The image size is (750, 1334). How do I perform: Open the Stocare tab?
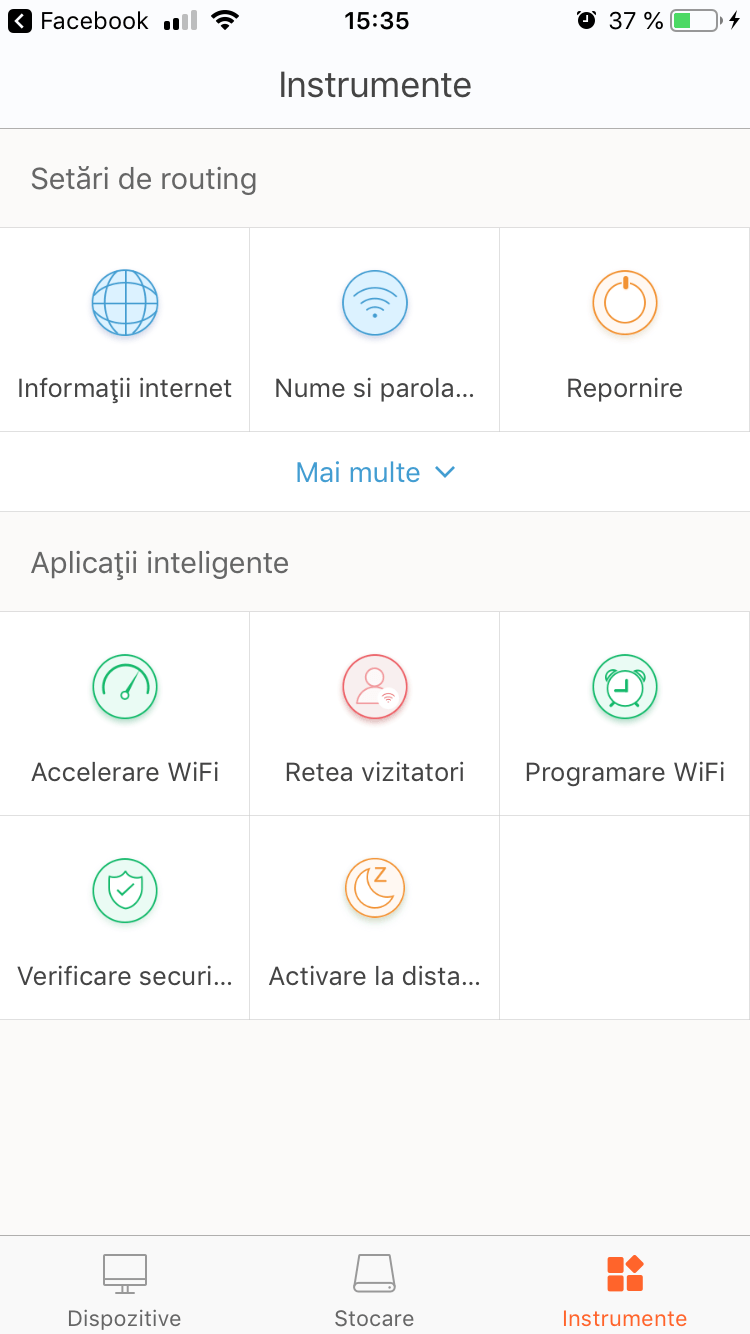coord(374,1290)
